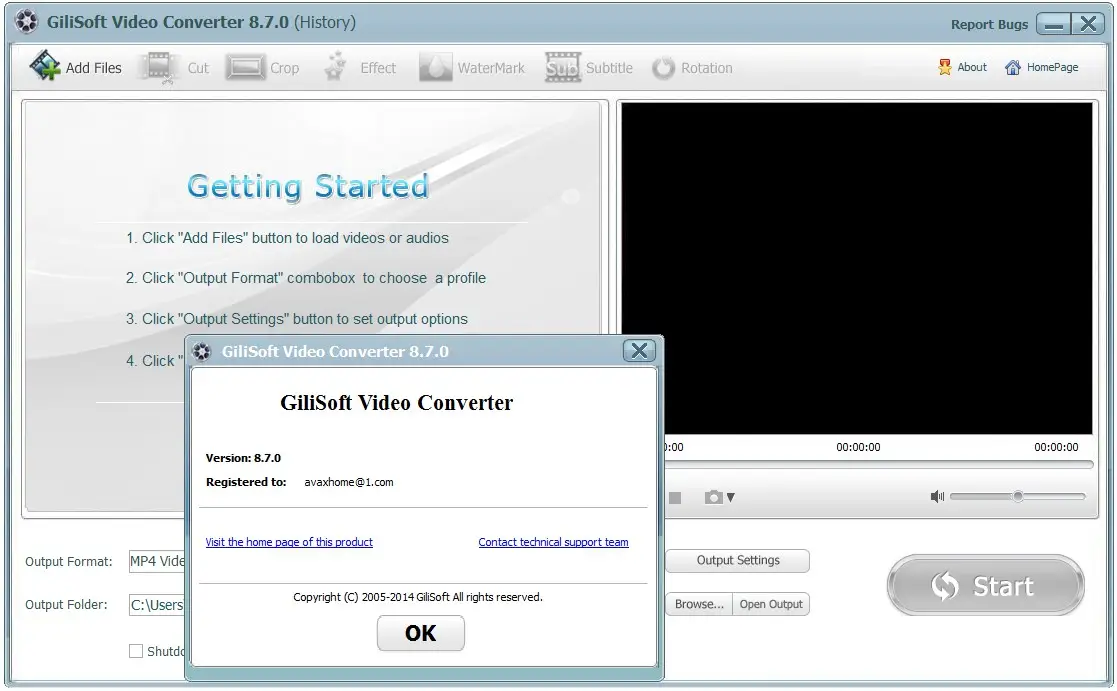
Task: Stop playback with the square button
Action: click(675, 497)
